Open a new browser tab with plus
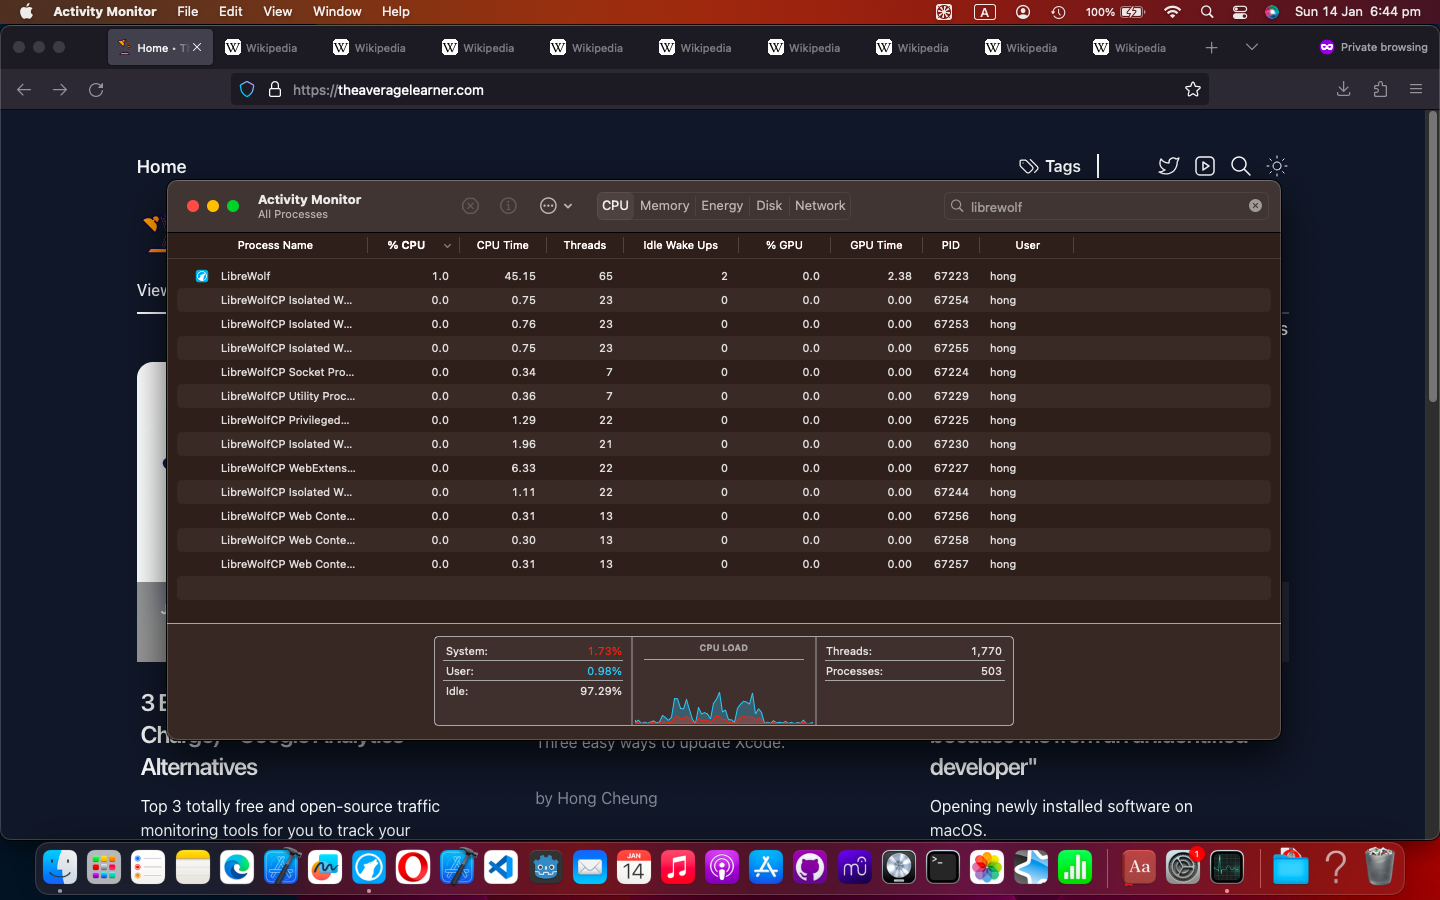Viewport: 1440px width, 900px height. coord(1211,47)
